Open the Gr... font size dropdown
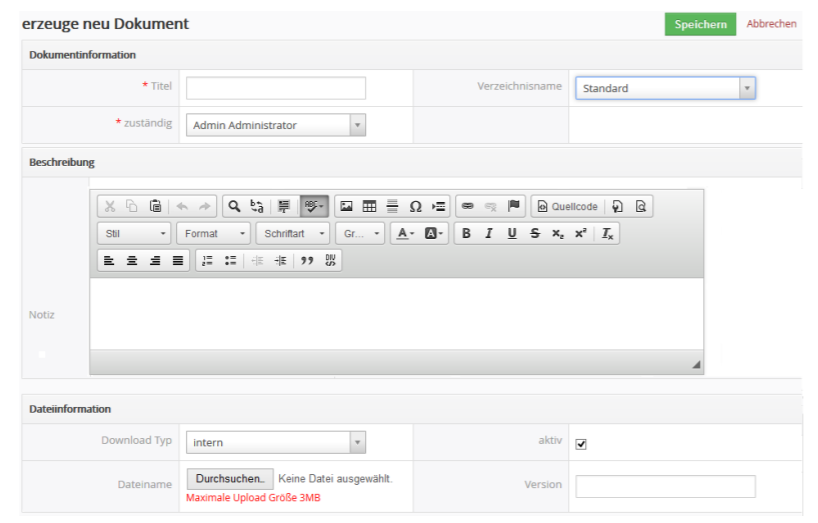818x523 pixels. tap(360, 234)
